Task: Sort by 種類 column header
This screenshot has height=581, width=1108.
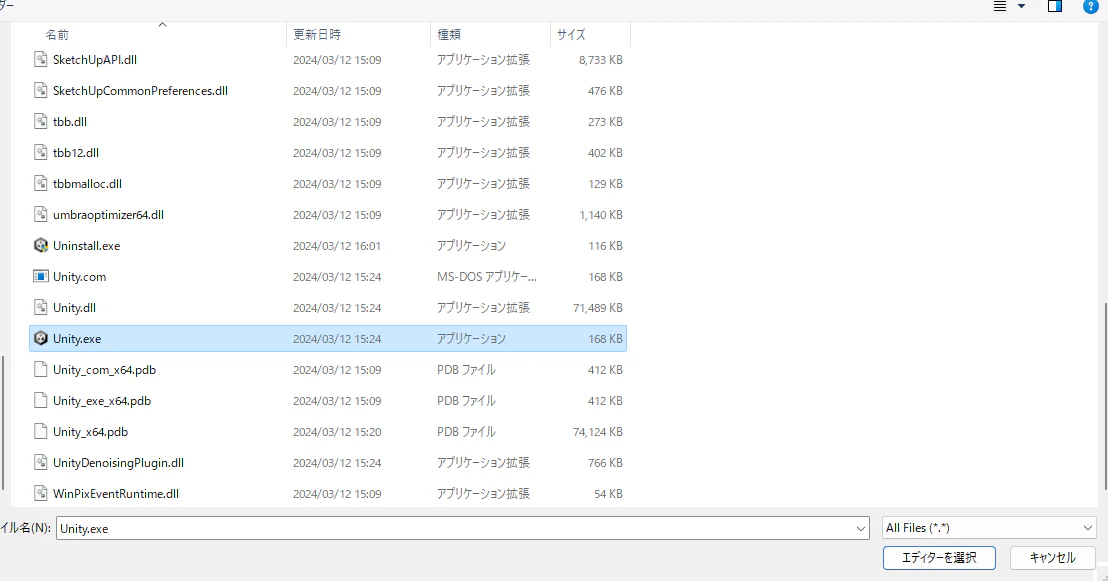Action: (449, 35)
